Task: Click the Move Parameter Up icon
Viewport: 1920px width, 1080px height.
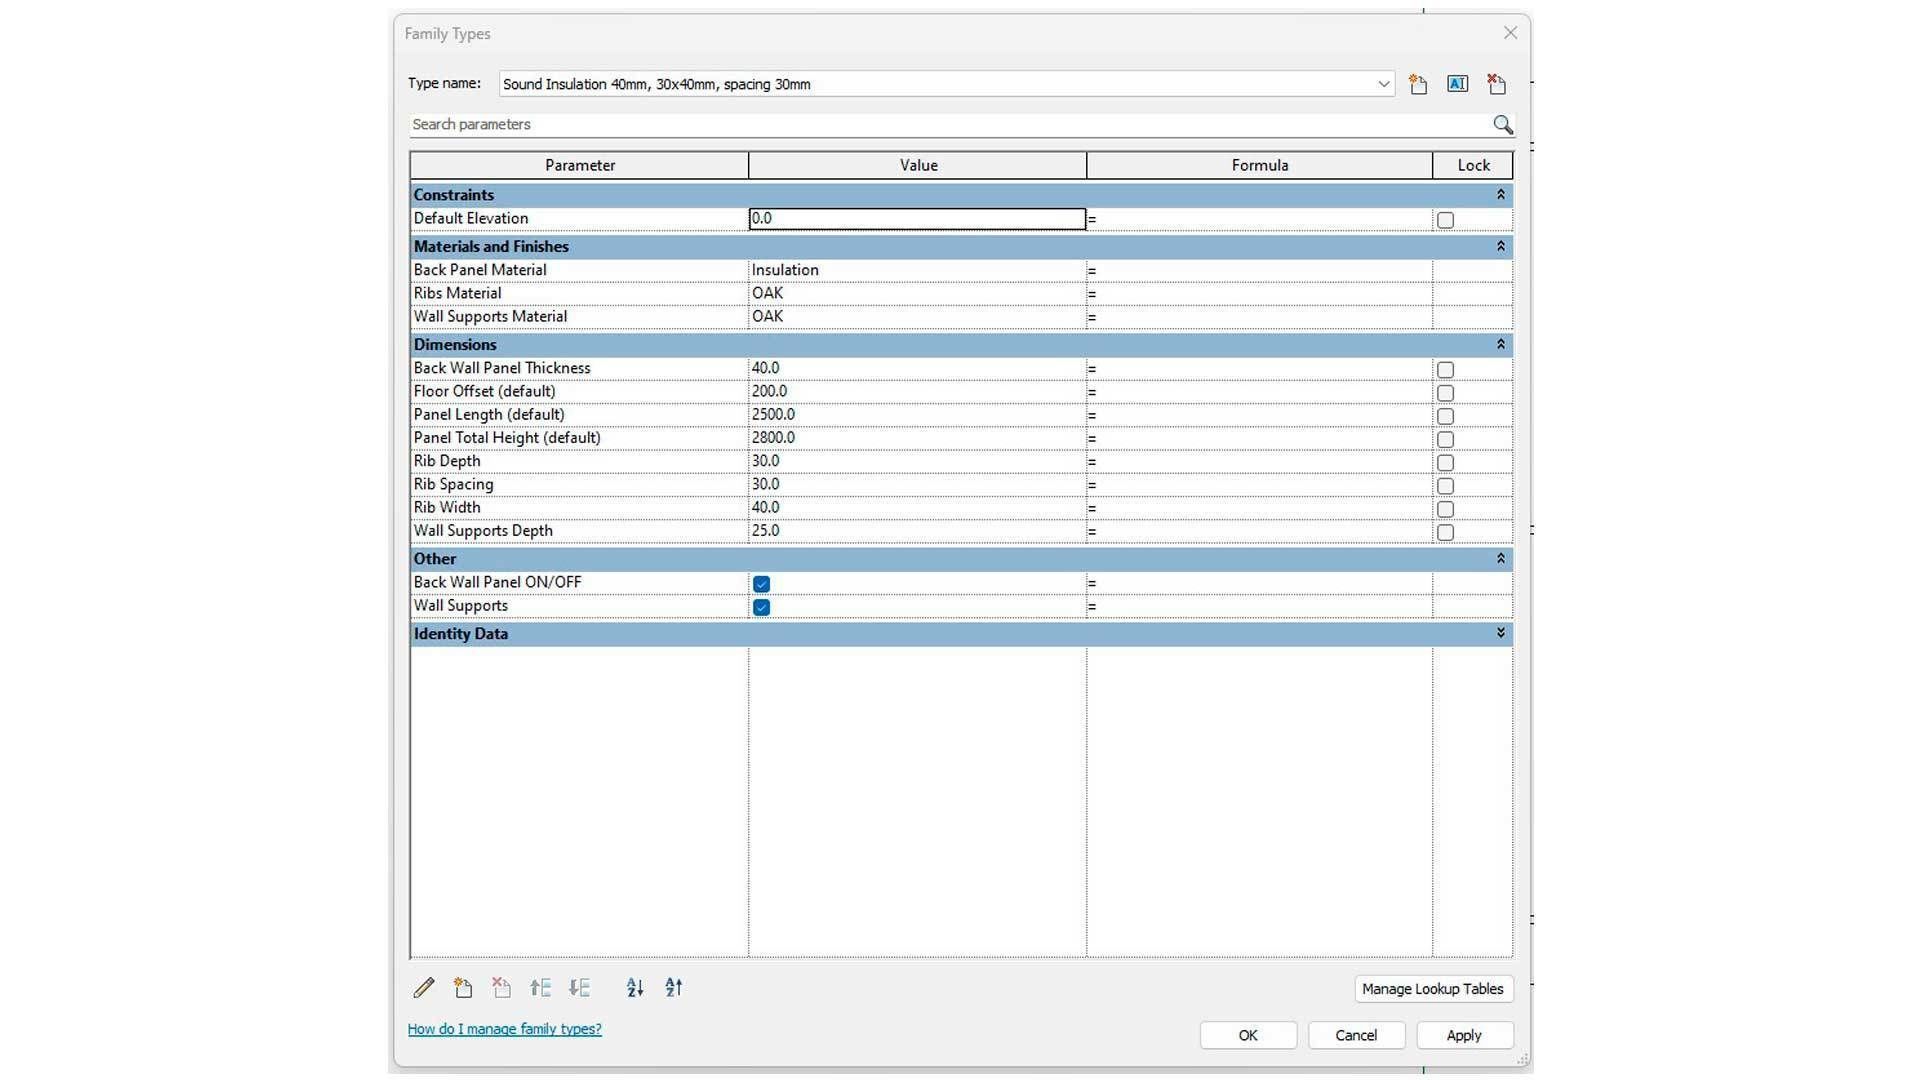Action: [x=541, y=988]
